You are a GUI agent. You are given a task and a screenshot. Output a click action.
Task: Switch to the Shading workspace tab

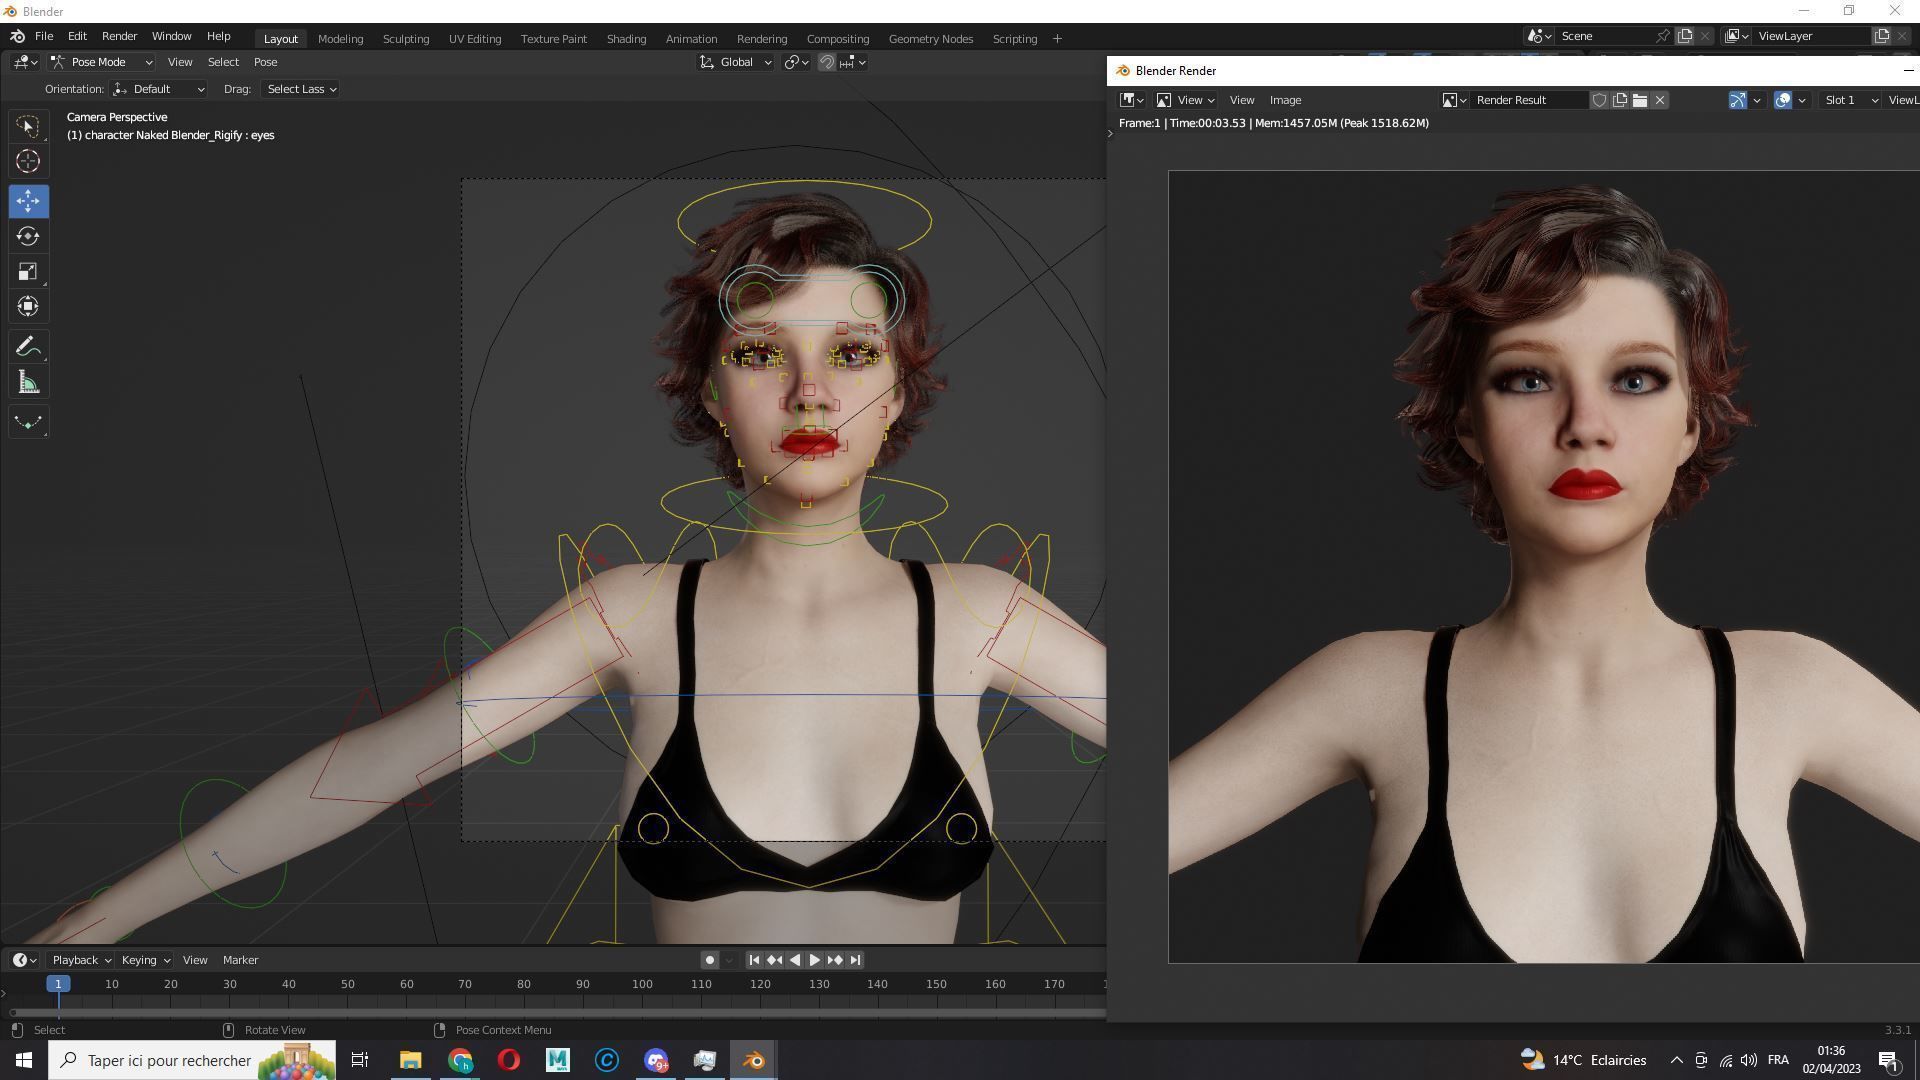point(626,39)
